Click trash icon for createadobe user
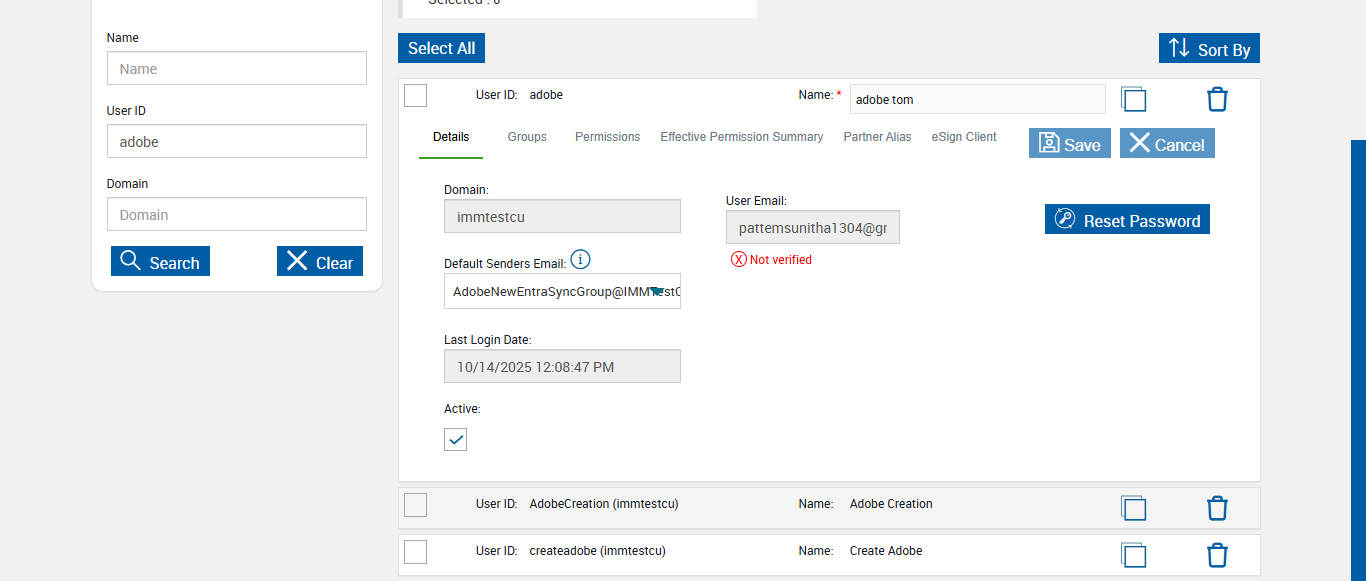Screen dimensions: 1366x581 1217,555
